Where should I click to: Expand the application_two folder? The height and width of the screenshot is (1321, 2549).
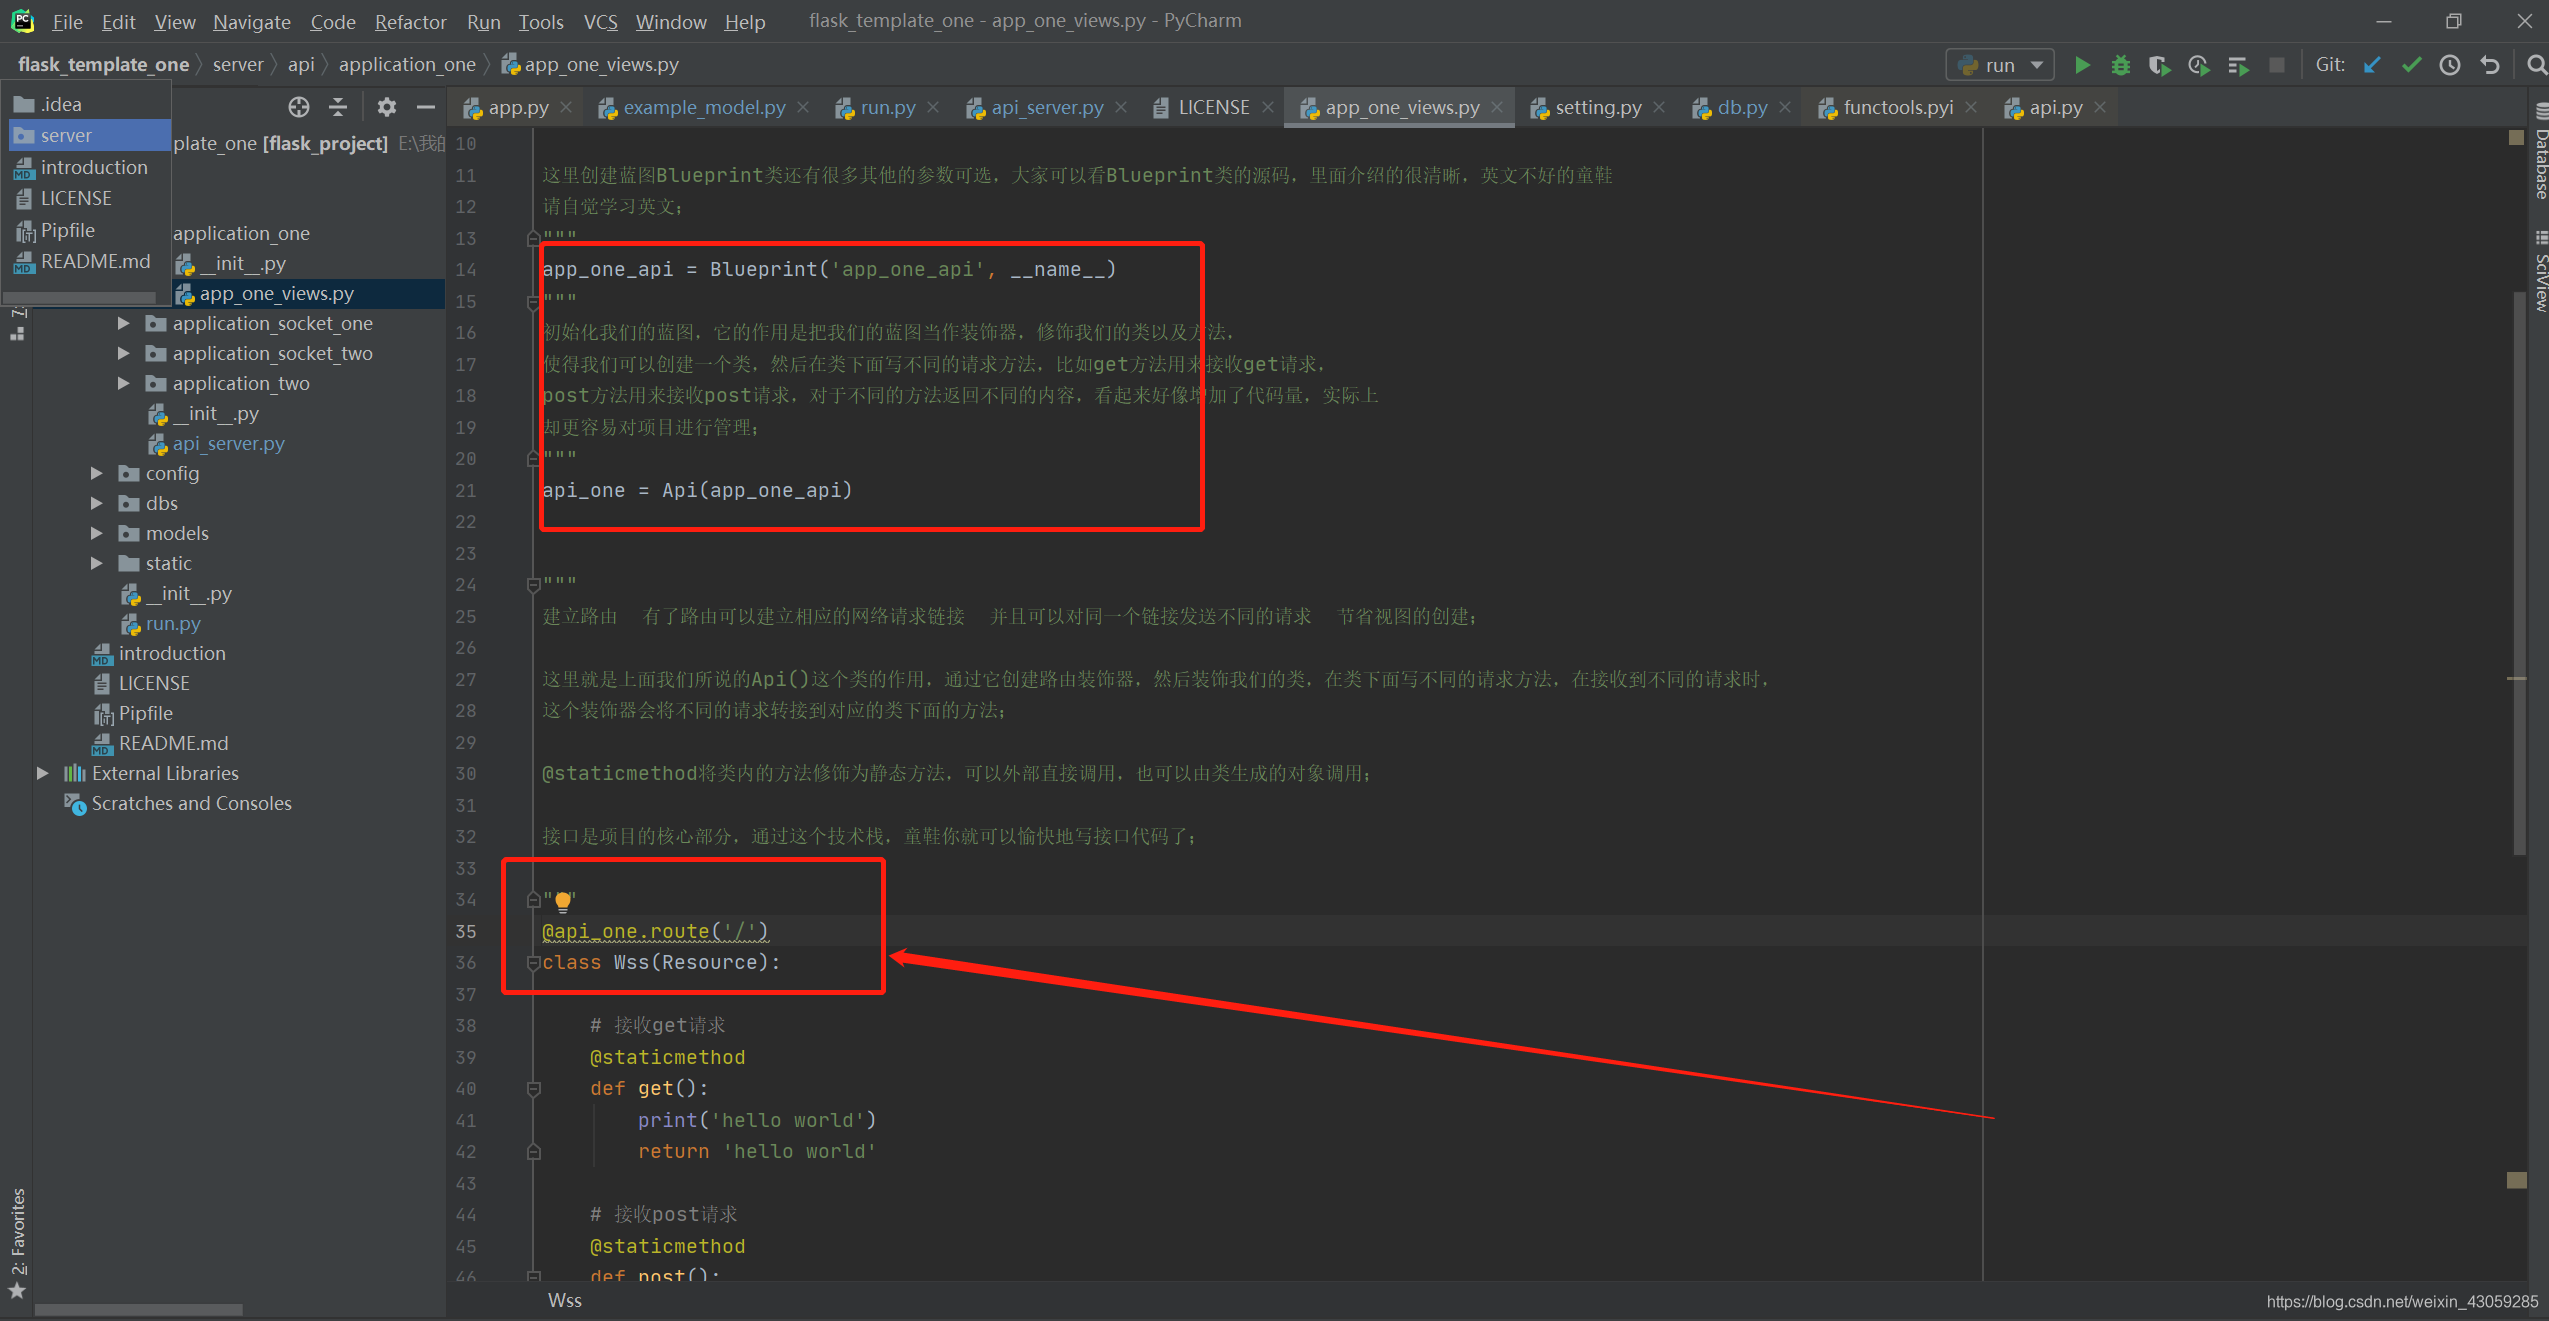[122, 383]
